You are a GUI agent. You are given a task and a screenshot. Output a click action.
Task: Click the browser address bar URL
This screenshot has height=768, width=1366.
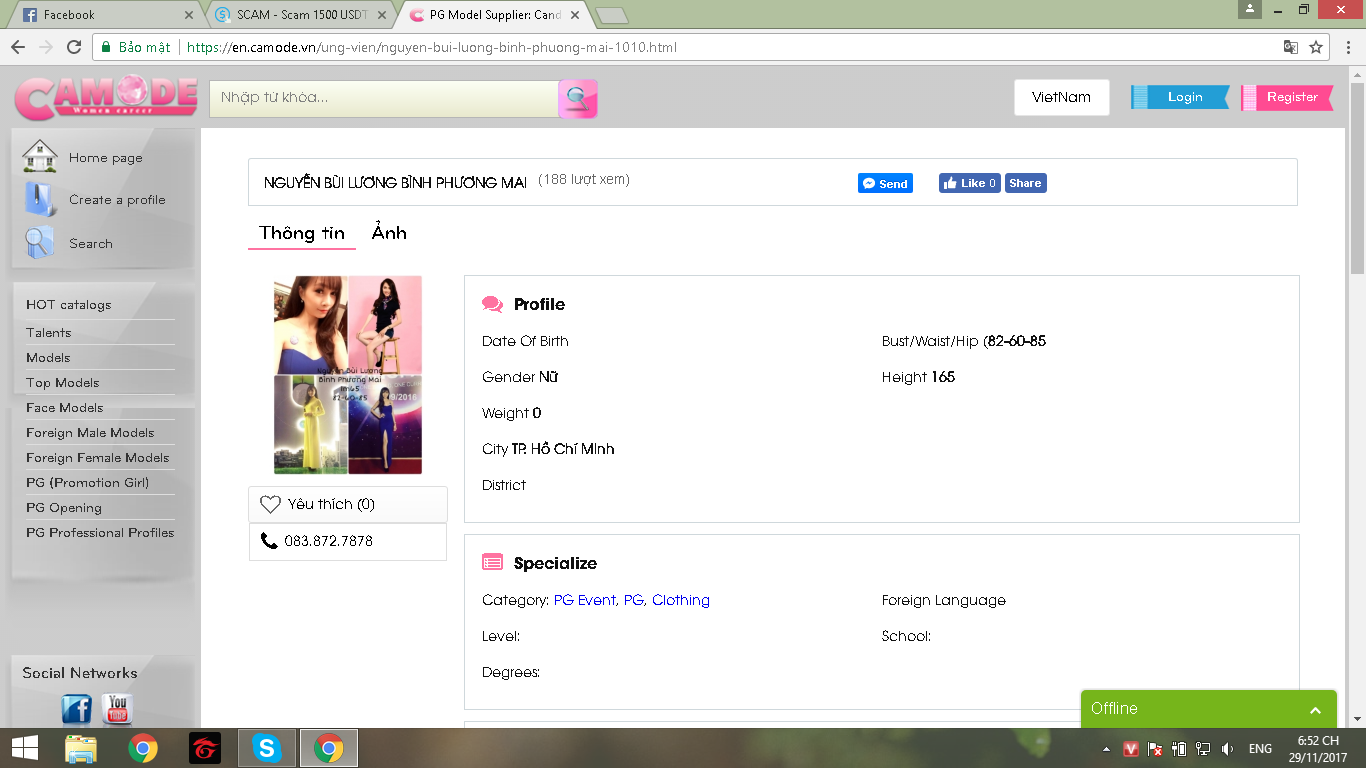(432, 47)
